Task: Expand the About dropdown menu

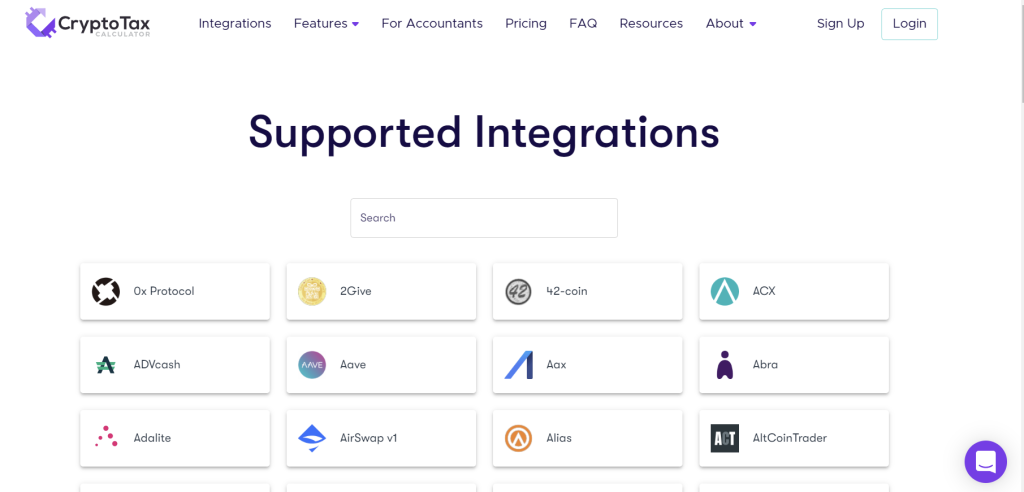Action: click(731, 24)
